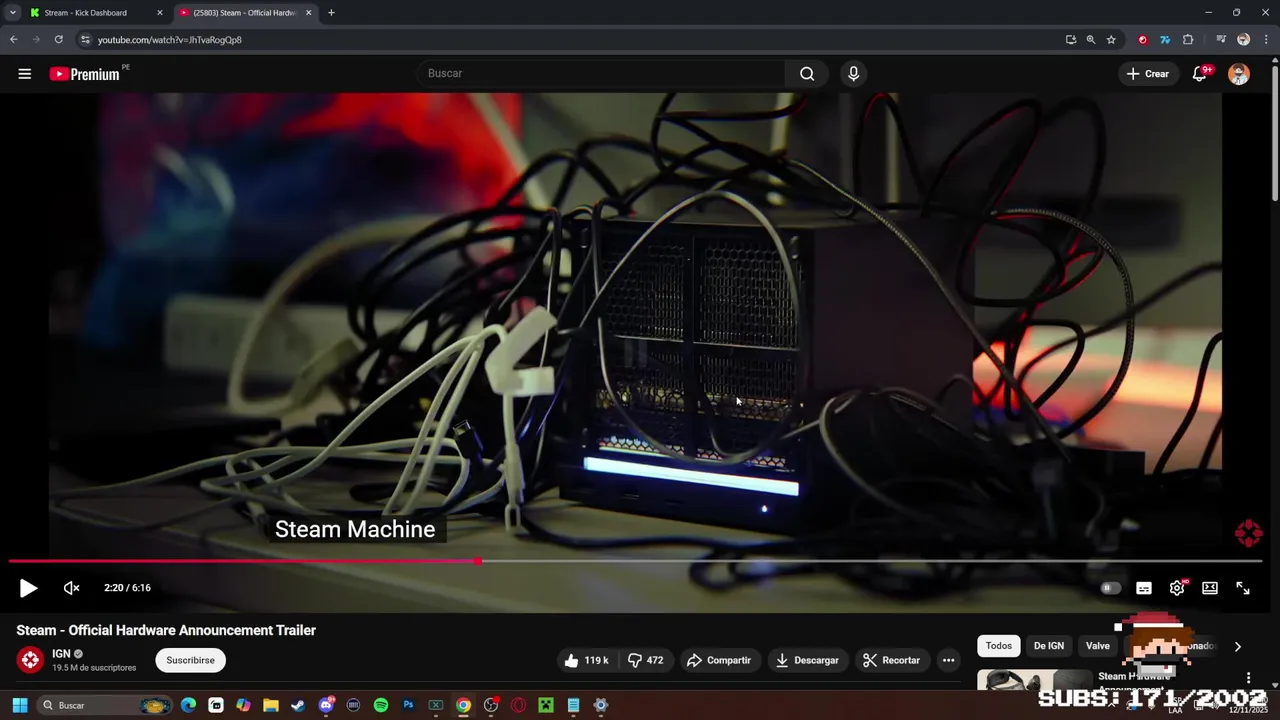Switch to Steam Official Hardware tab
This screenshot has width=1280, height=720.
click(245, 13)
